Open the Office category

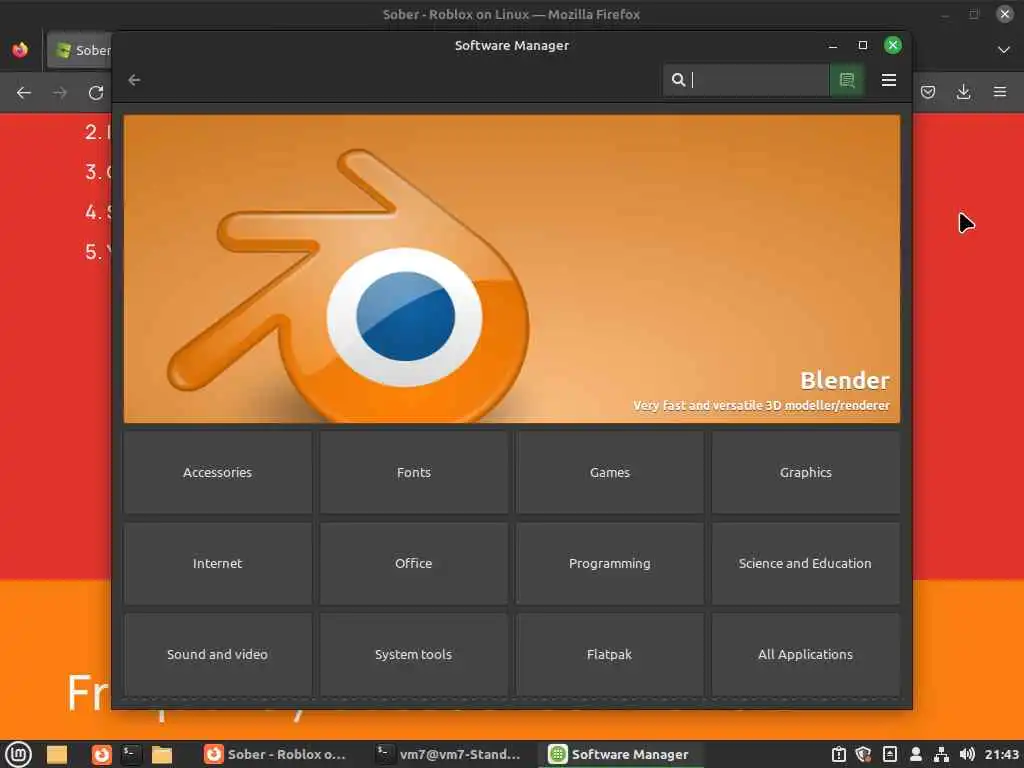413,563
